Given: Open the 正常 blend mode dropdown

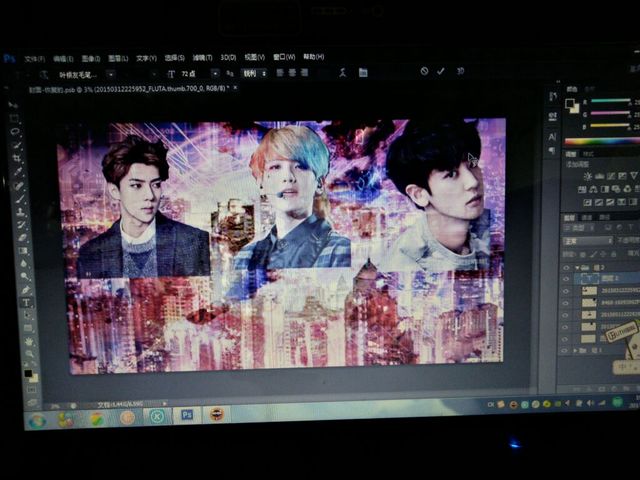Looking at the screenshot, I should coord(588,241).
